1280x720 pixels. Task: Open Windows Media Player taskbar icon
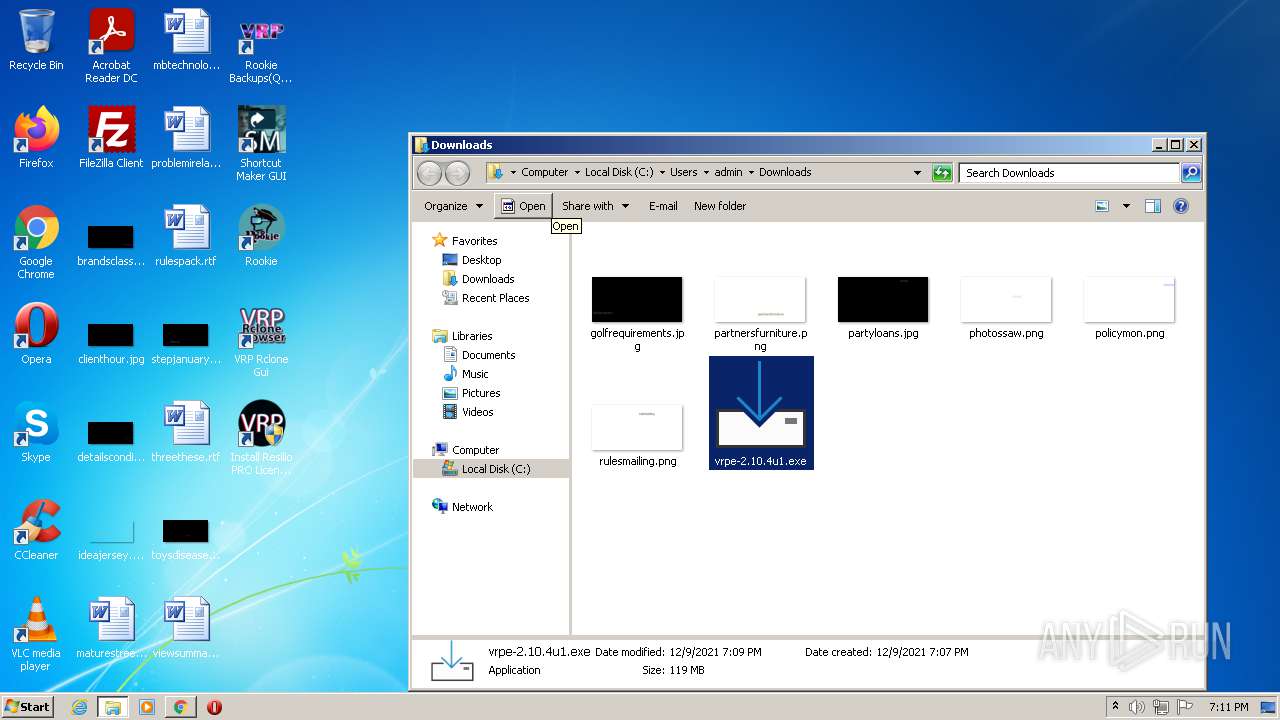pos(147,707)
